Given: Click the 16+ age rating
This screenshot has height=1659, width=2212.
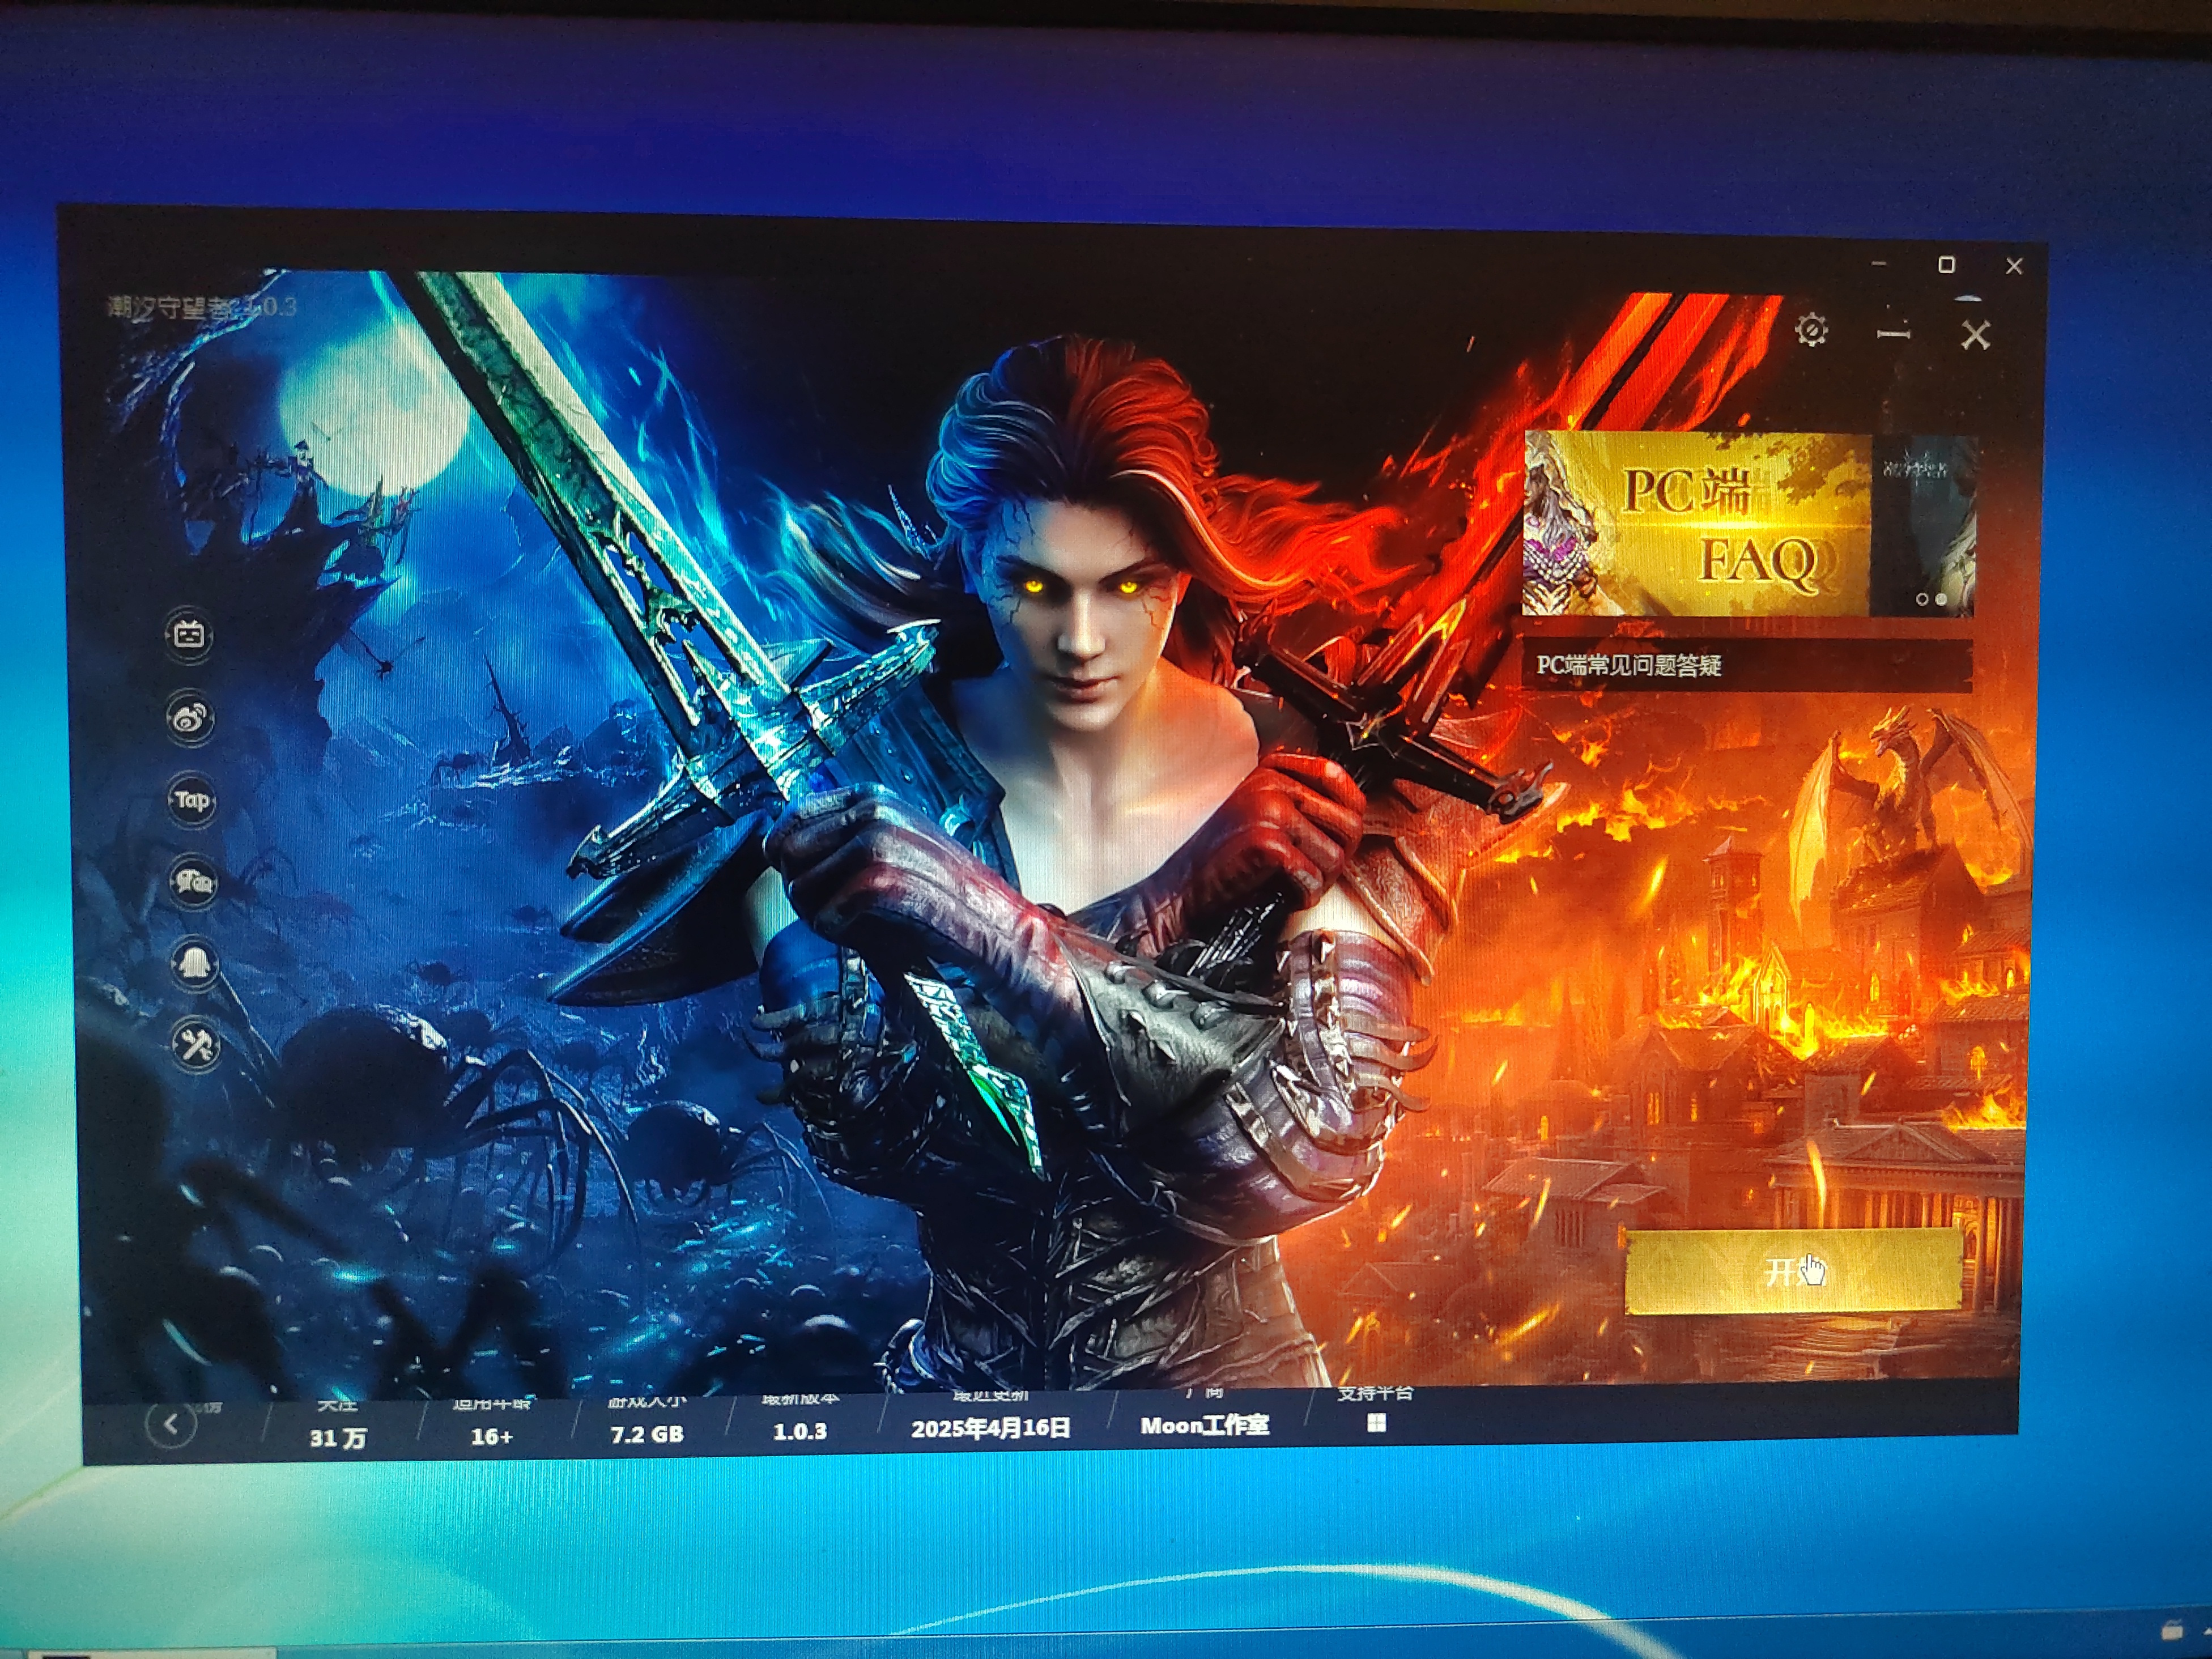Looking at the screenshot, I should (x=491, y=1437).
